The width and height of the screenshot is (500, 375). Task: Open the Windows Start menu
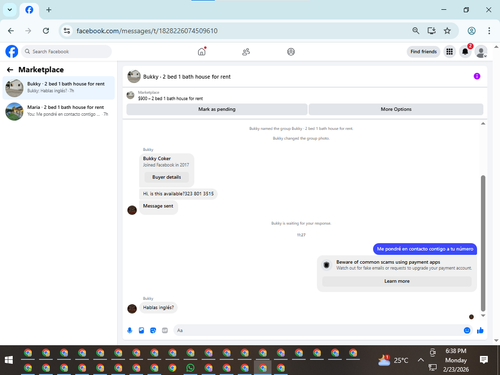[x=9, y=360]
